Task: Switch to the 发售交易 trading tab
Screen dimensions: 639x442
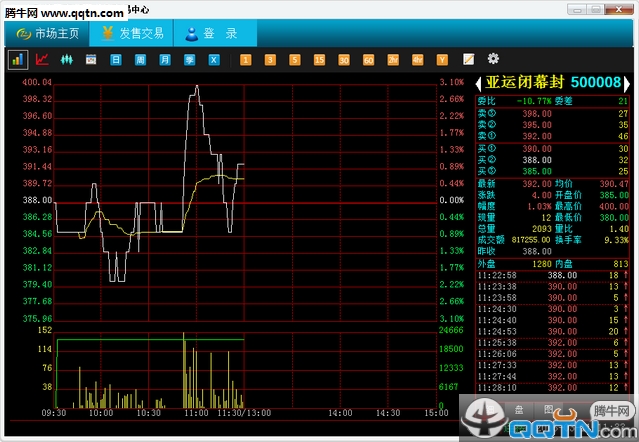Action: click(132, 33)
